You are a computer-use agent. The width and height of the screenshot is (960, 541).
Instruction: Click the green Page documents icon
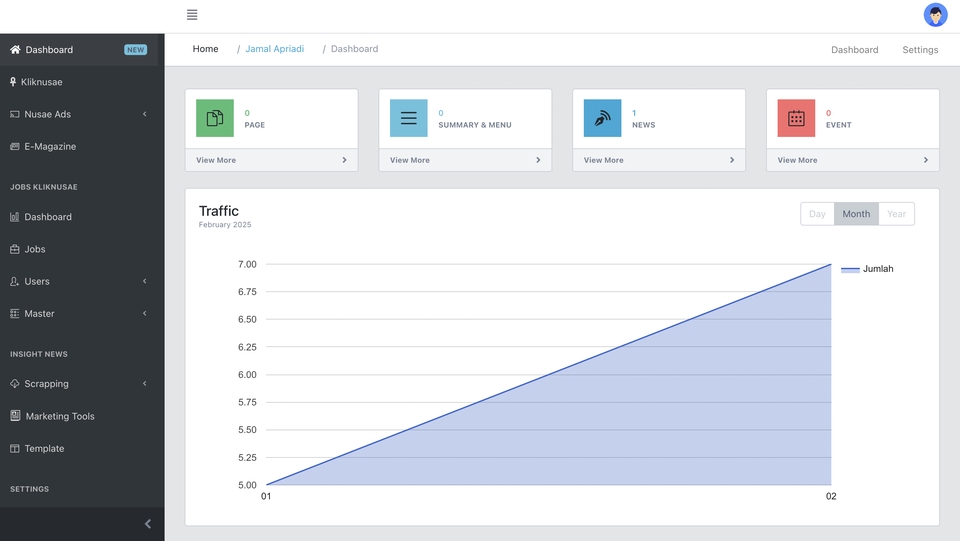[x=215, y=118]
